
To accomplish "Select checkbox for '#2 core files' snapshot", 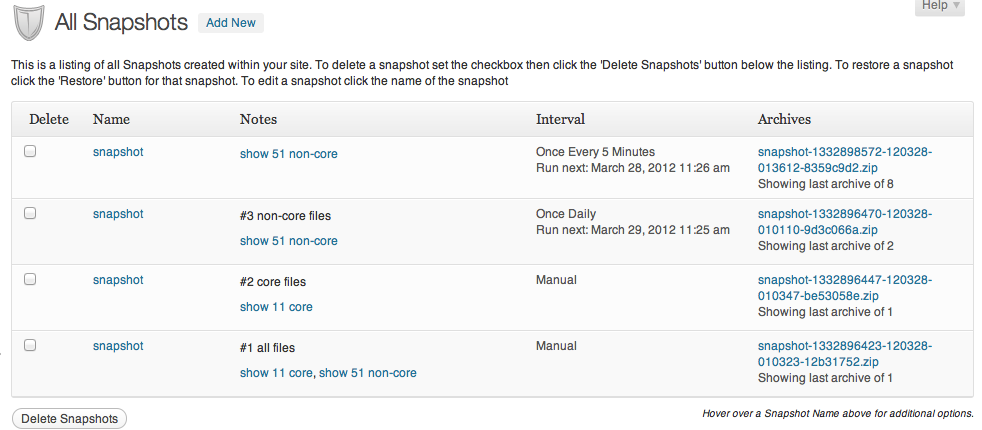I will (30, 279).
